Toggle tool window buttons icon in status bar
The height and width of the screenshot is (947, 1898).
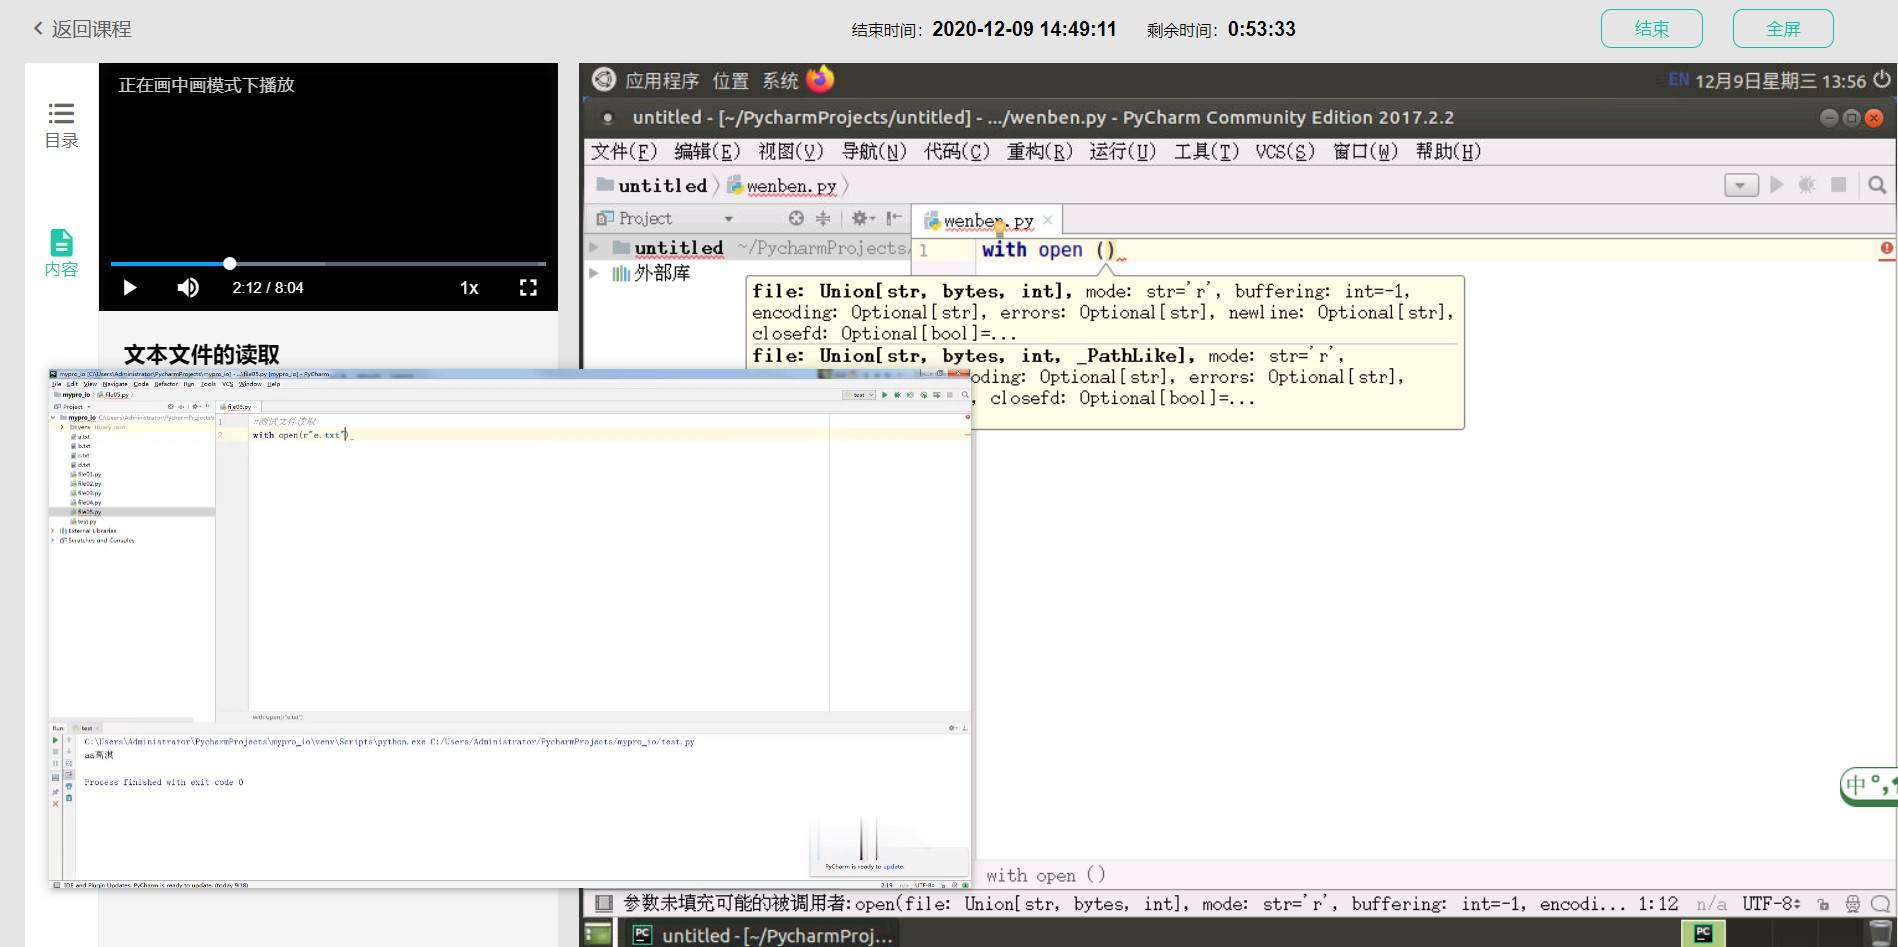pos(603,904)
